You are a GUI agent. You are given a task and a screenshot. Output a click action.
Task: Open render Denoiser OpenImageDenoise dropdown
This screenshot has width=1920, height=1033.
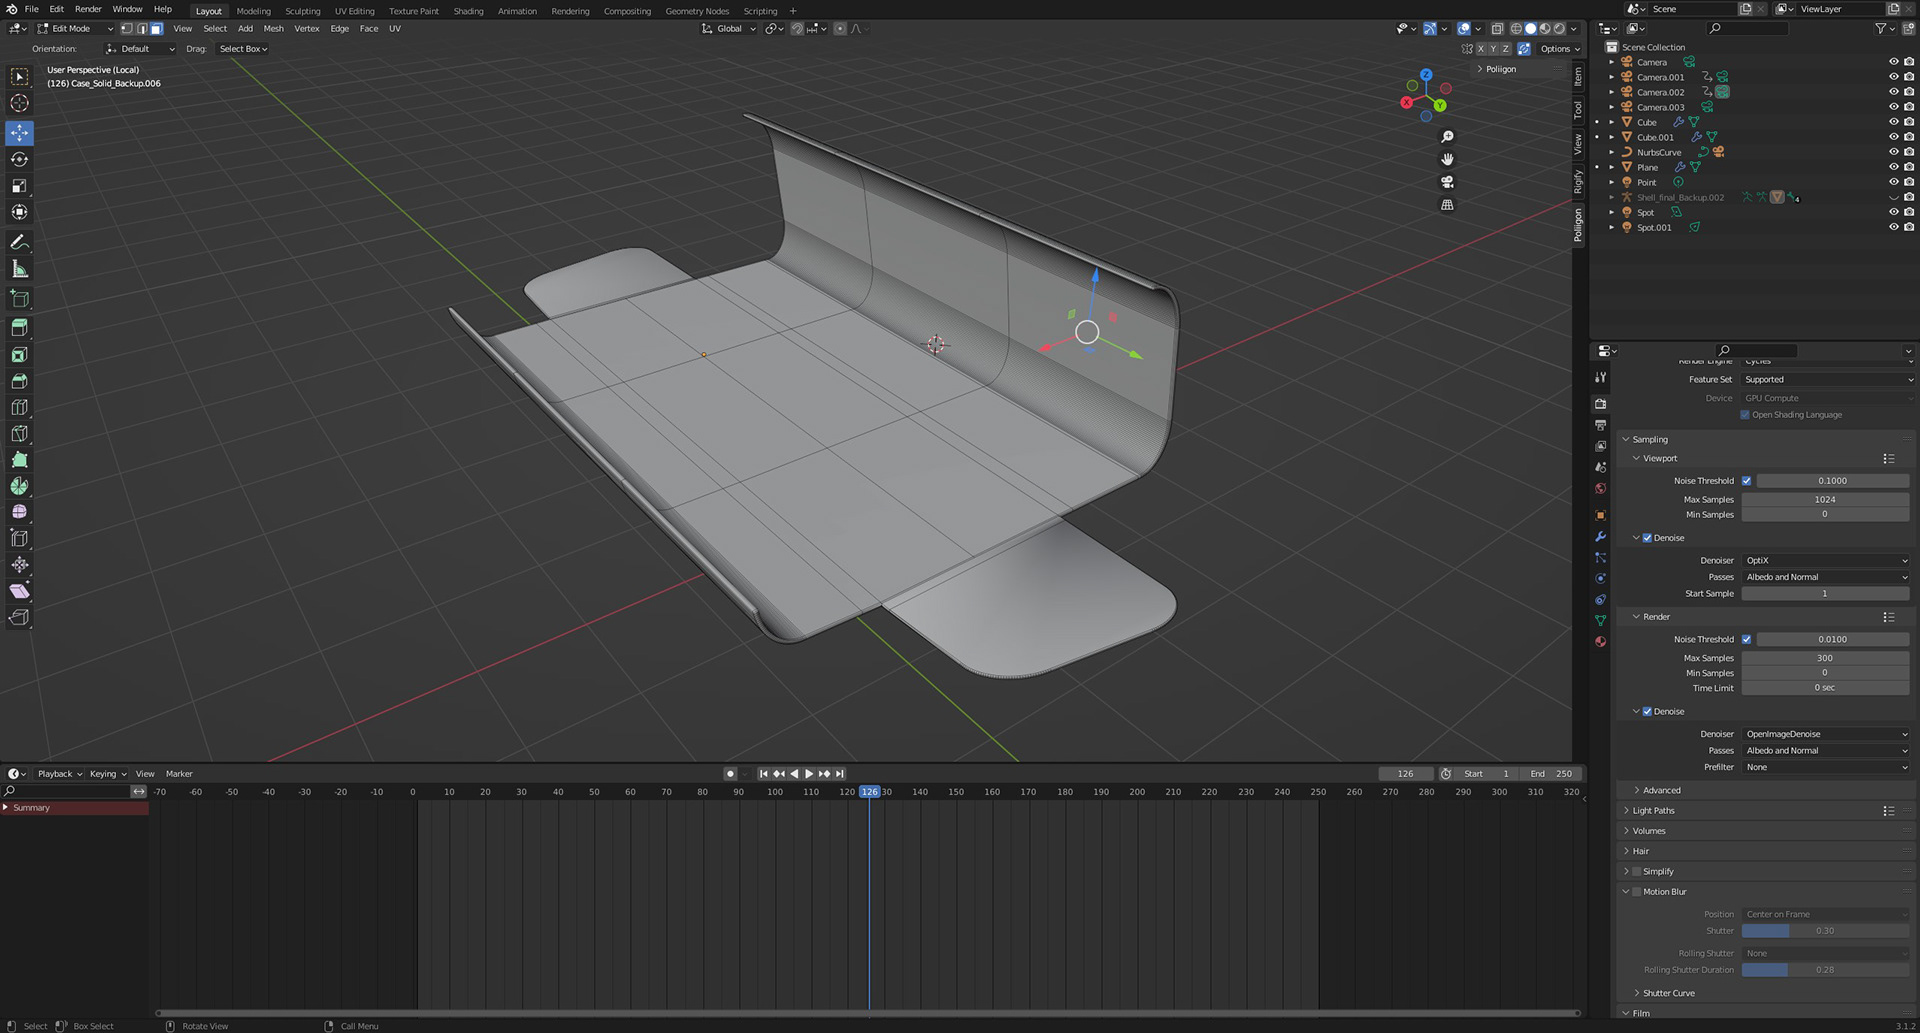[x=1827, y=734]
